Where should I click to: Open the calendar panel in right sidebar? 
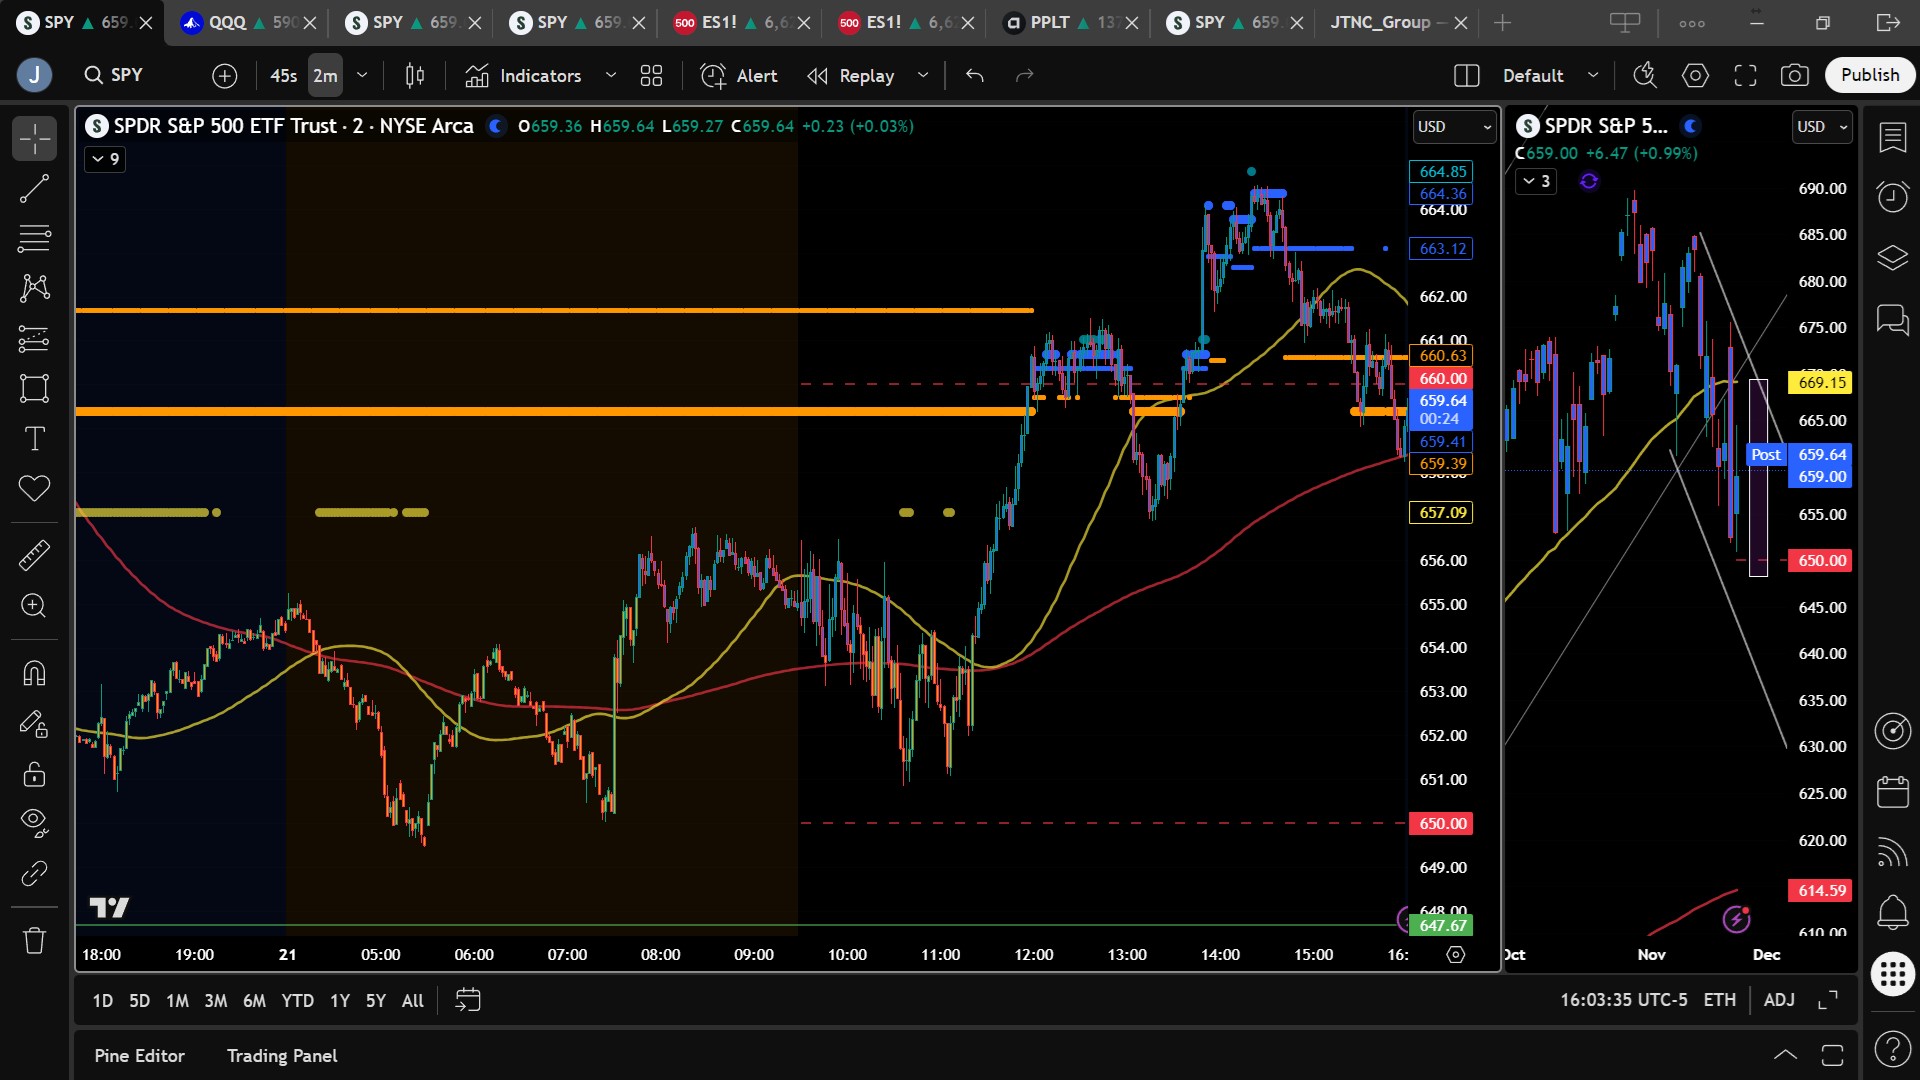tap(1892, 791)
